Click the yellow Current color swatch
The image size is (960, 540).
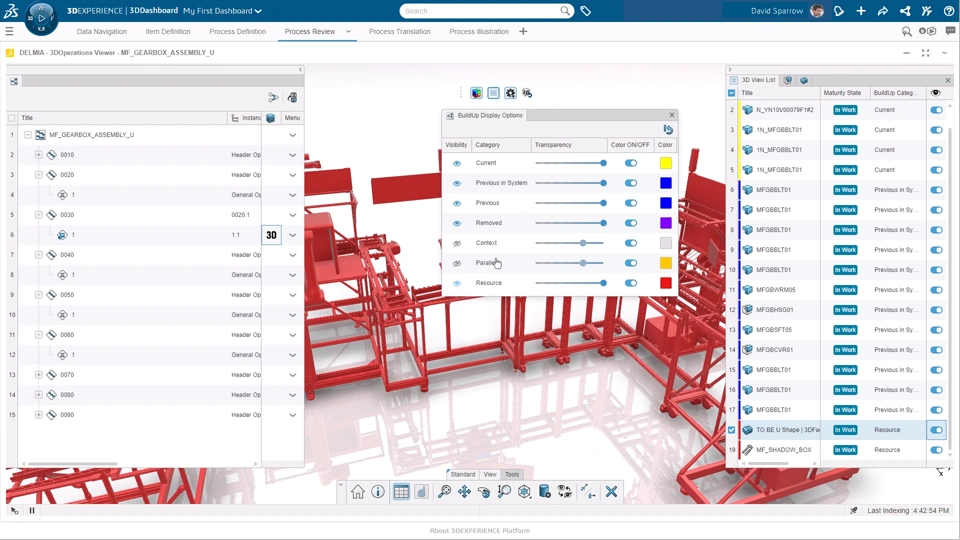point(666,163)
